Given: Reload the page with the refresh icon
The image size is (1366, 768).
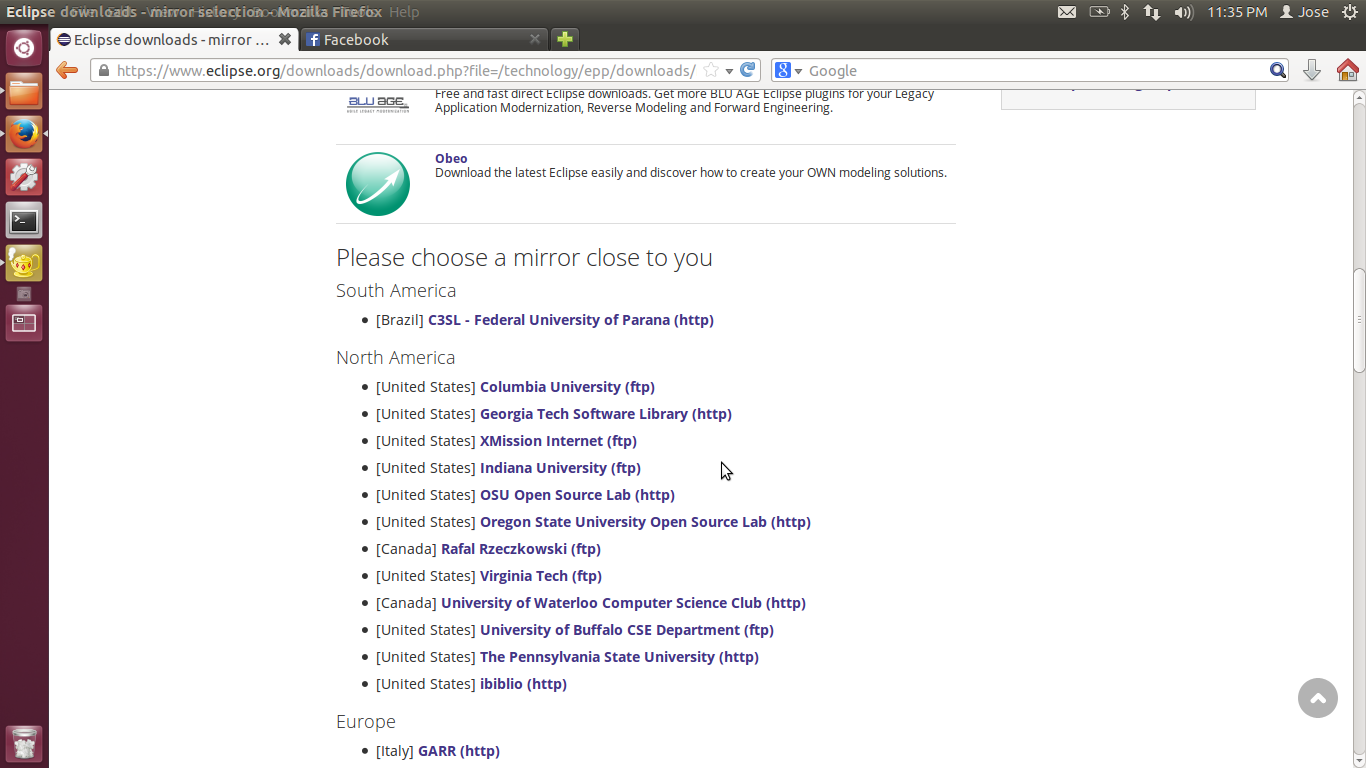Looking at the screenshot, I should pyautogui.click(x=747, y=70).
